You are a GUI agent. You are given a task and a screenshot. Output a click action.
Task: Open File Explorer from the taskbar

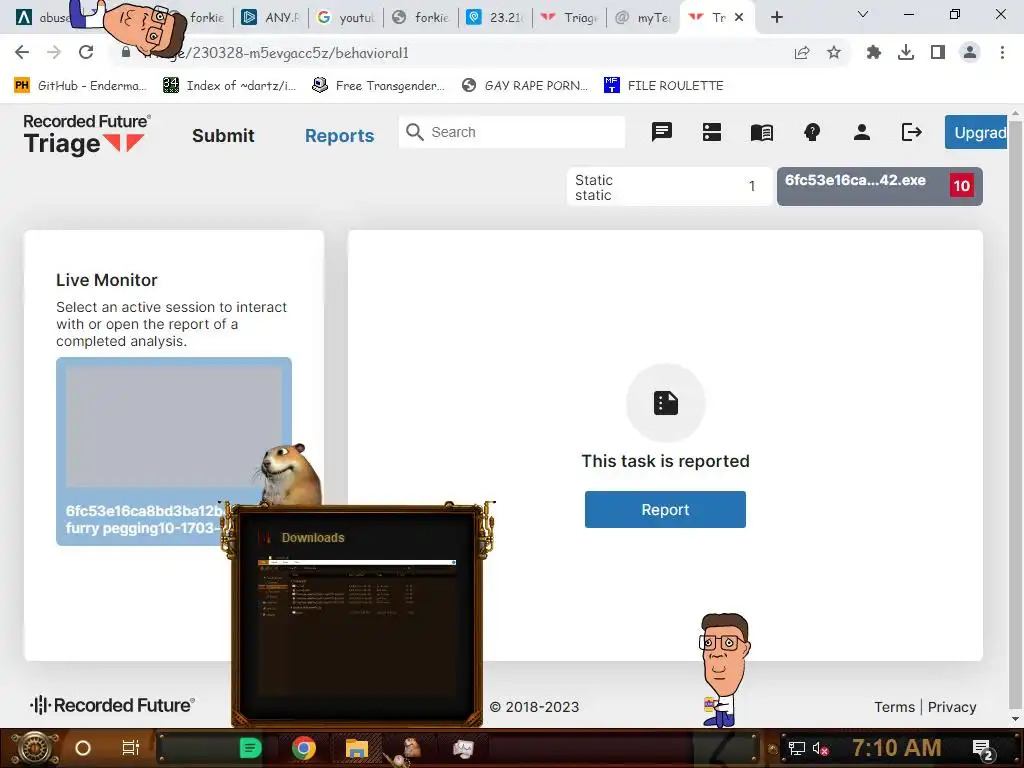click(357, 748)
